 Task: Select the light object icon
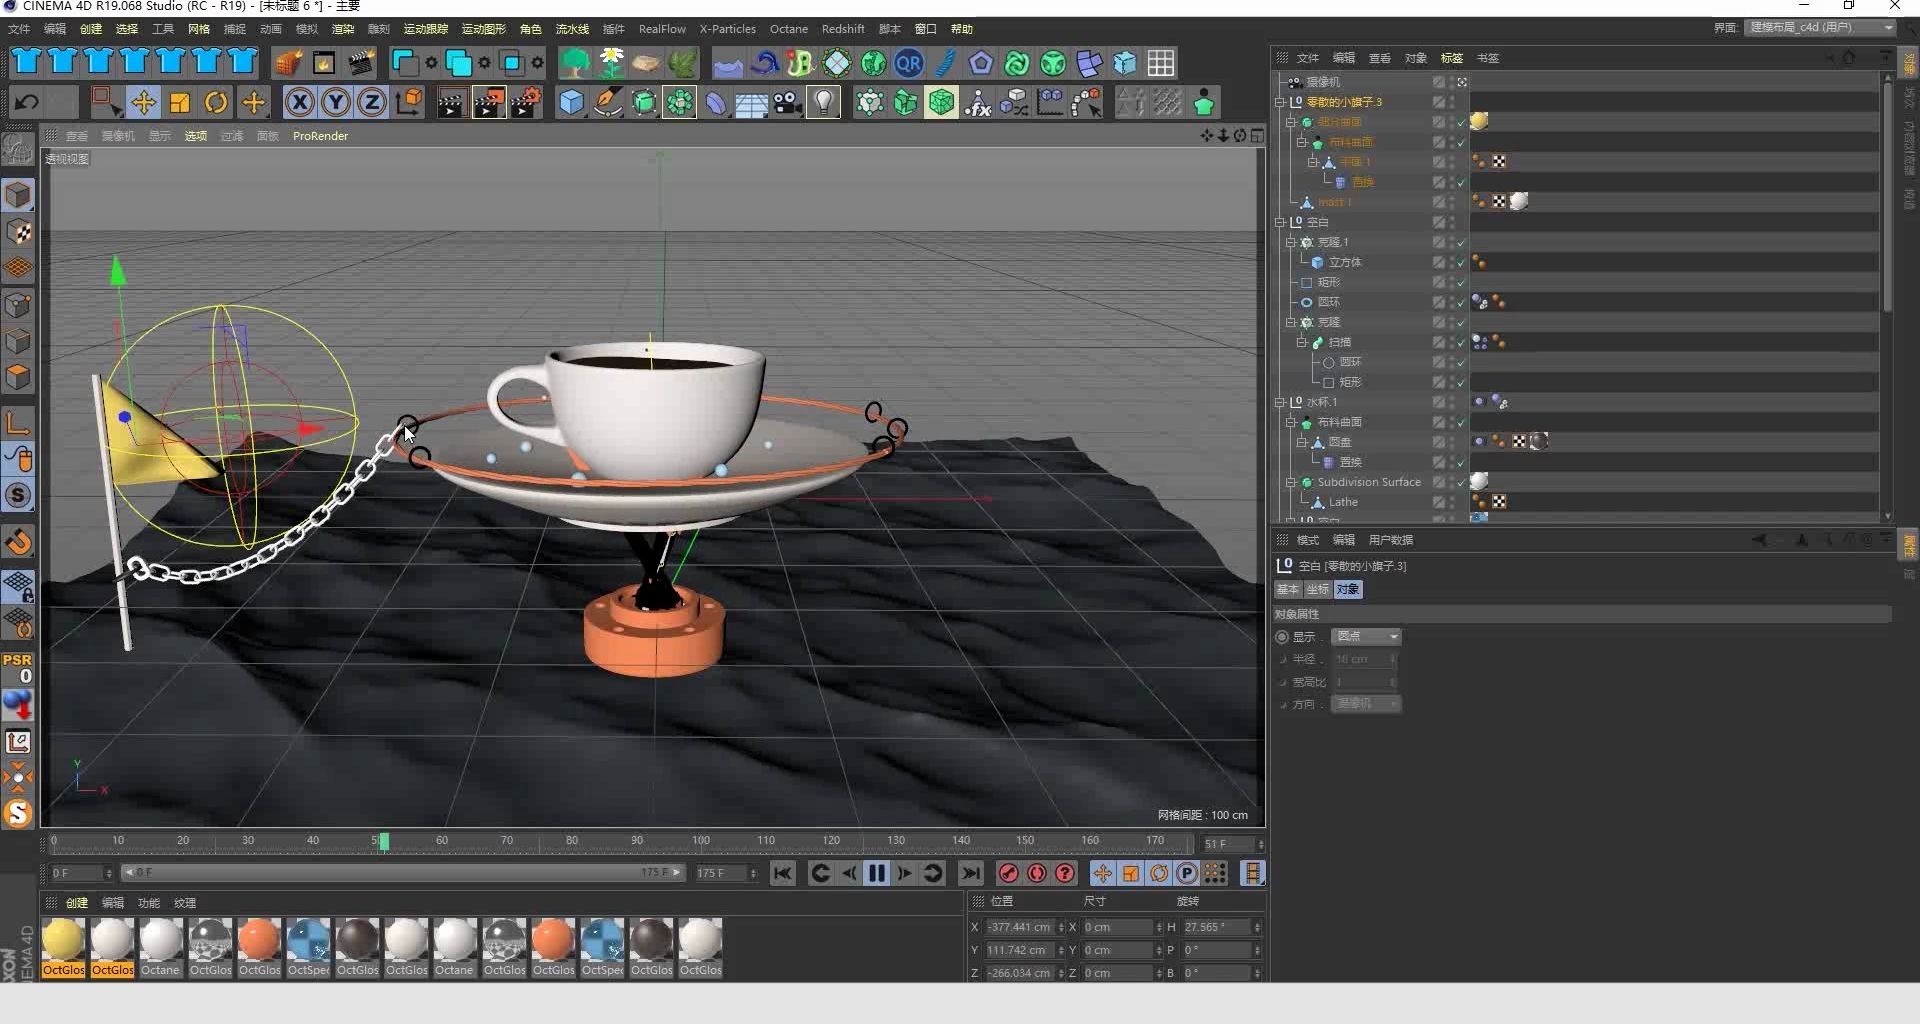823,102
